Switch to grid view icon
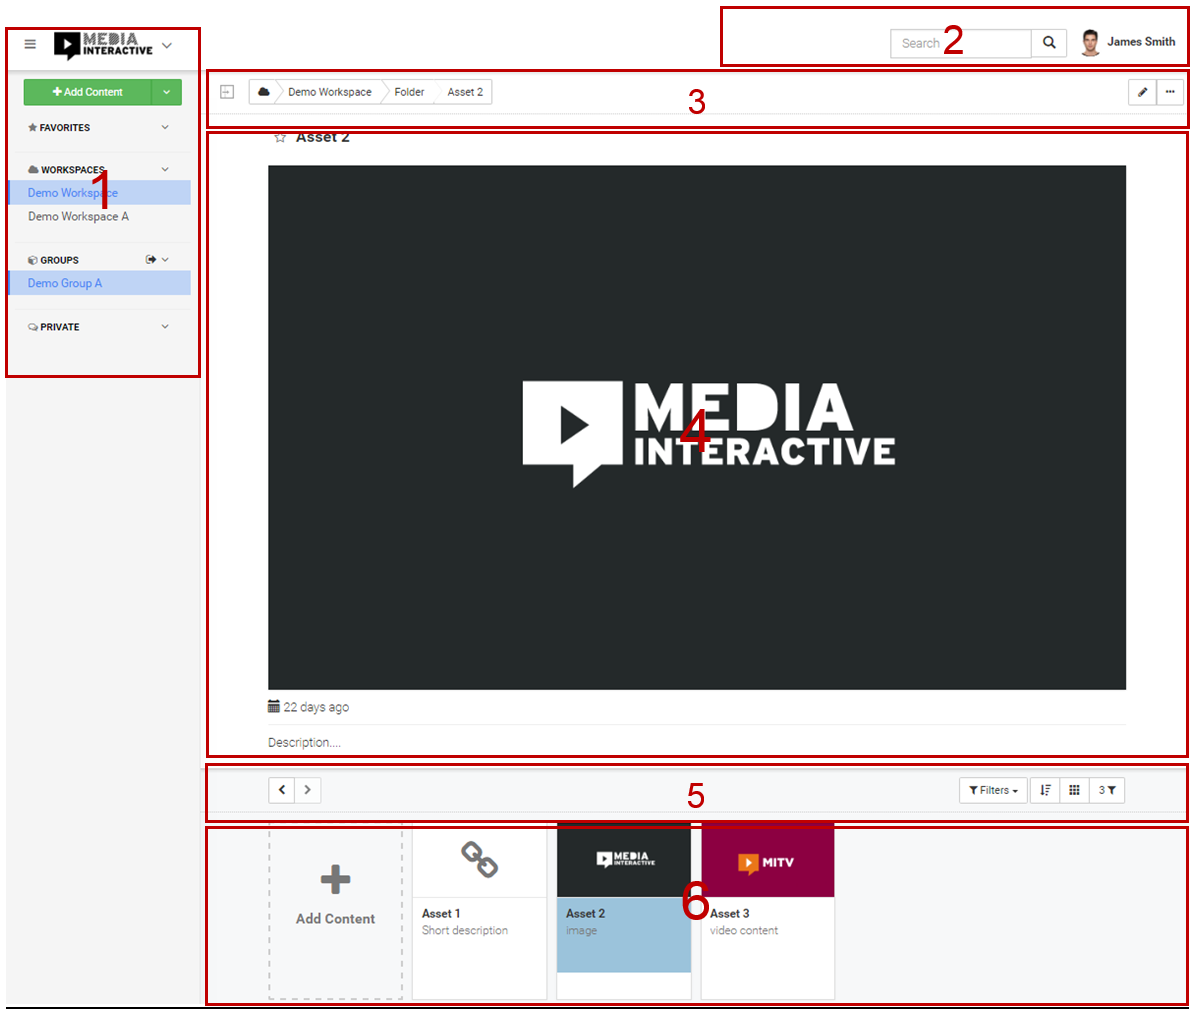 pyautogui.click(x=1074, y=790)
